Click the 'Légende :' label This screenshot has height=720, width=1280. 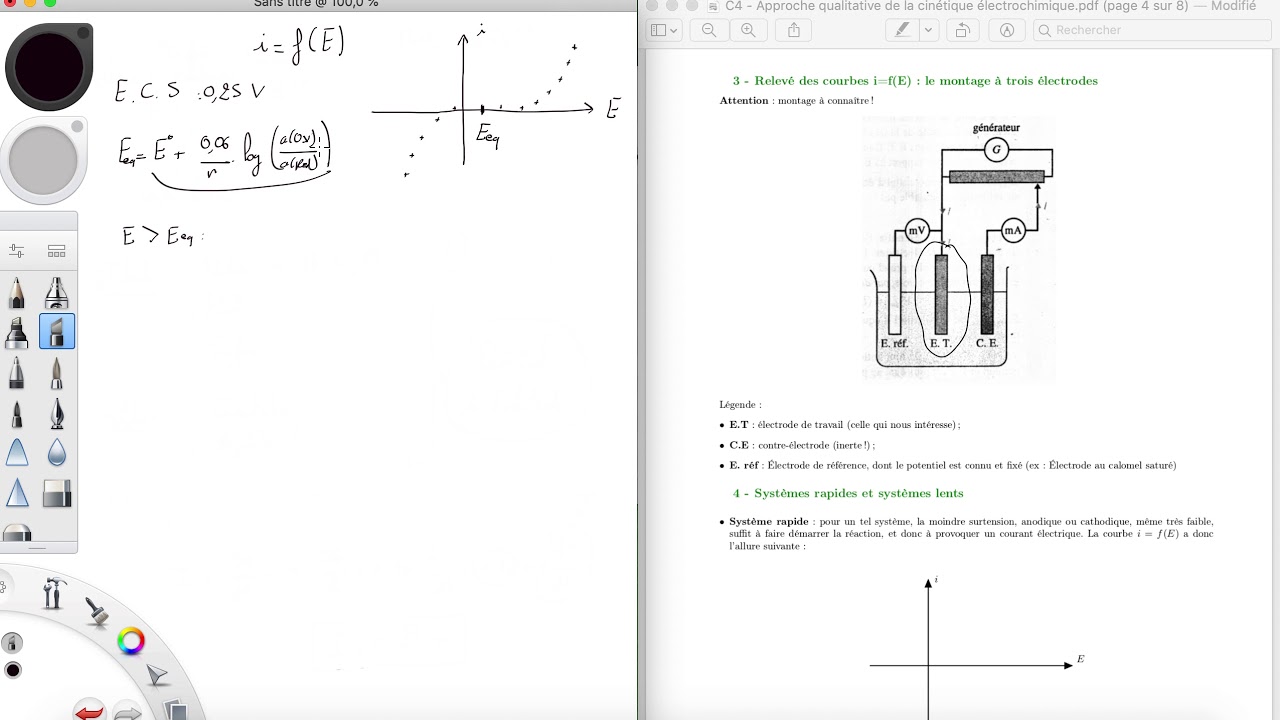[x=740, y=405]
